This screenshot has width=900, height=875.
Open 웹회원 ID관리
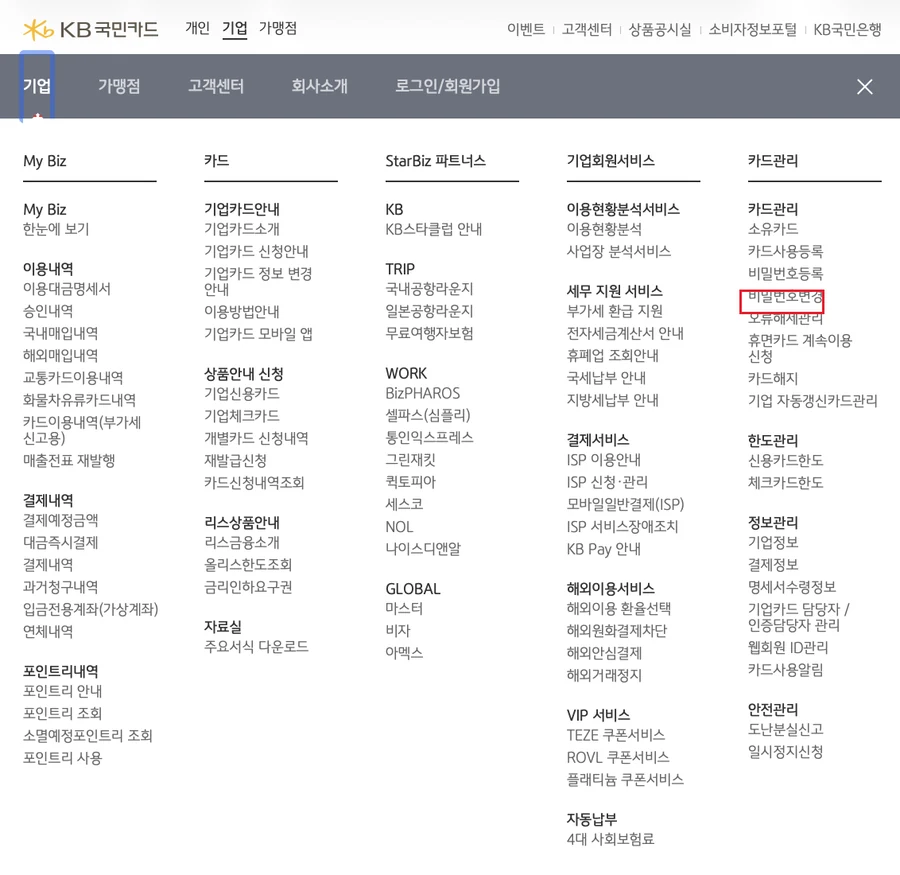point(788,648)
